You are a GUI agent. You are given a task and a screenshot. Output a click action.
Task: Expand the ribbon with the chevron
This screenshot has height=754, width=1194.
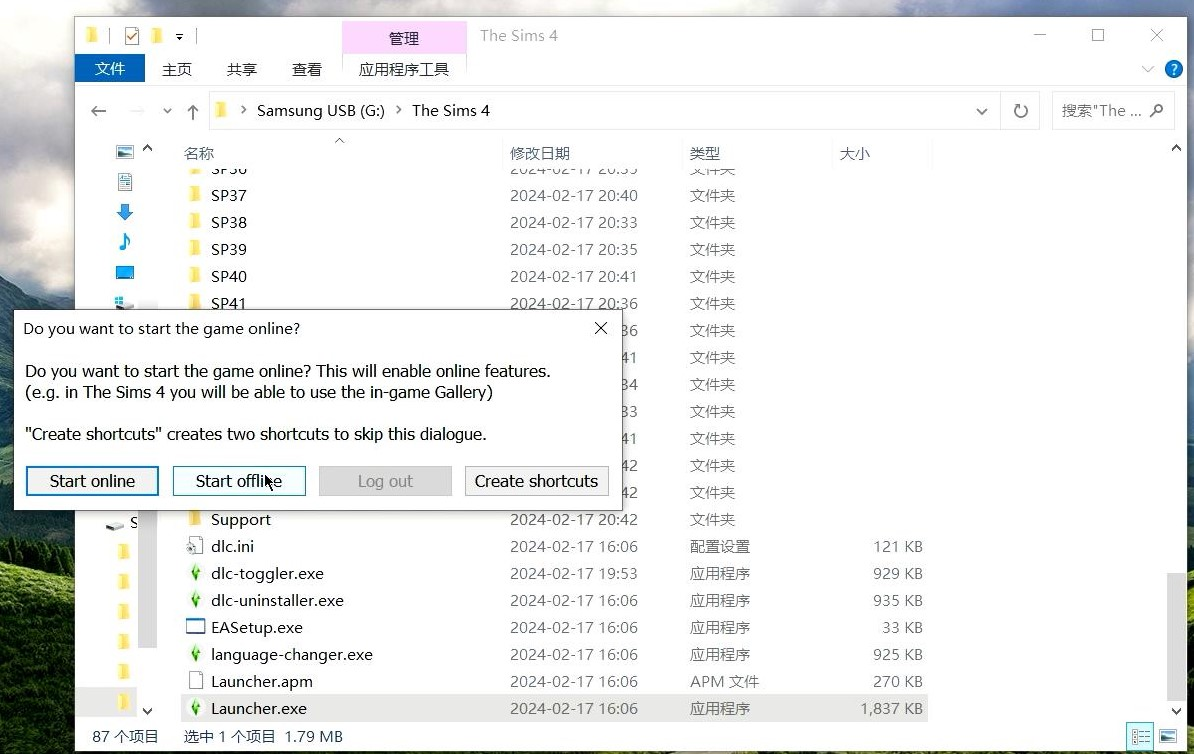1148,69
